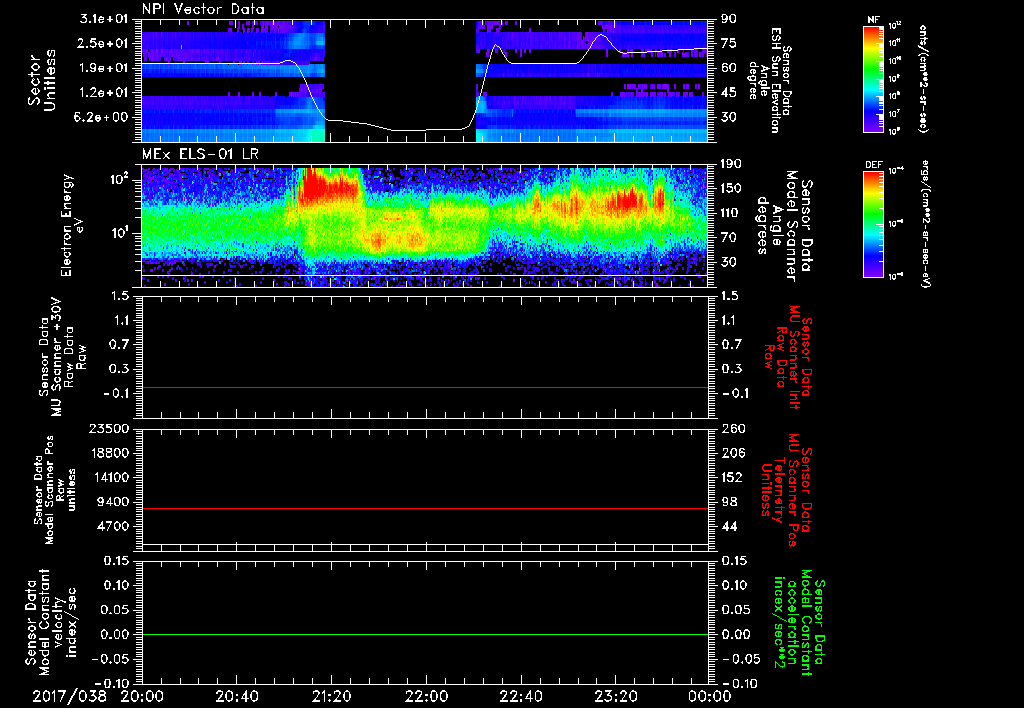Click the green zero velocity line

pyautogui.click(x=425, y=634)
